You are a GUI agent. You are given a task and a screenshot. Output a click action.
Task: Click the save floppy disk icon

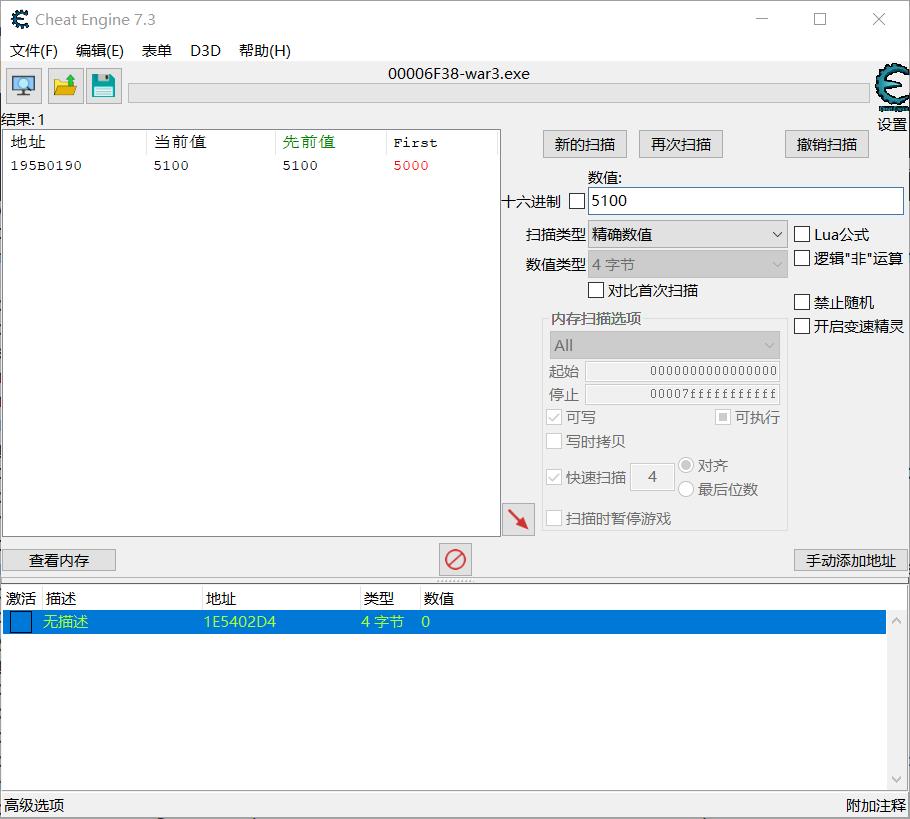[103, 86]
